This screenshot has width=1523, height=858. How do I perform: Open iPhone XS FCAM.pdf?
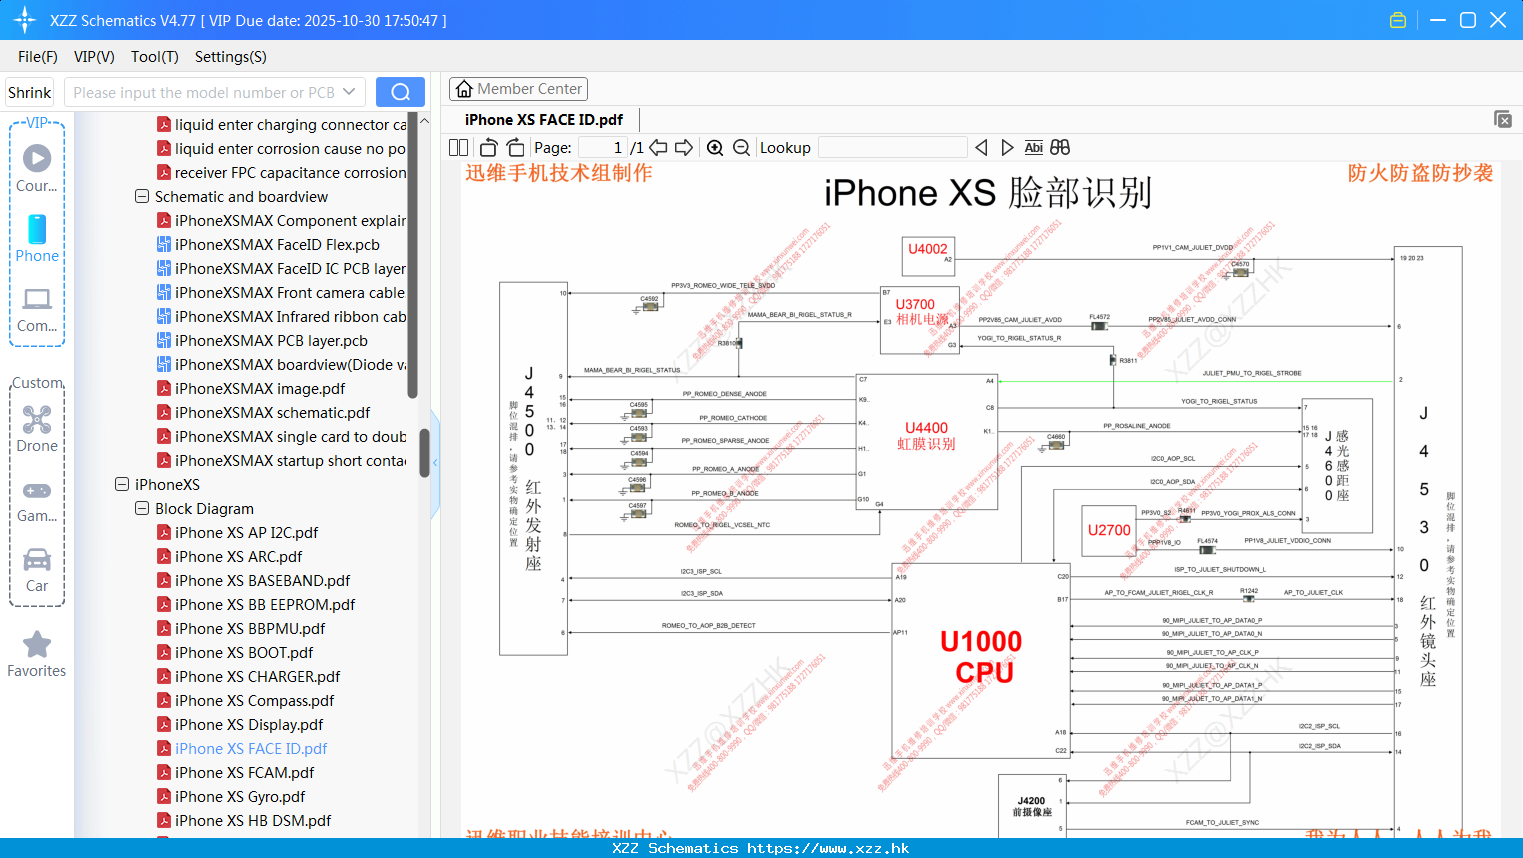(x=235, y=772)
